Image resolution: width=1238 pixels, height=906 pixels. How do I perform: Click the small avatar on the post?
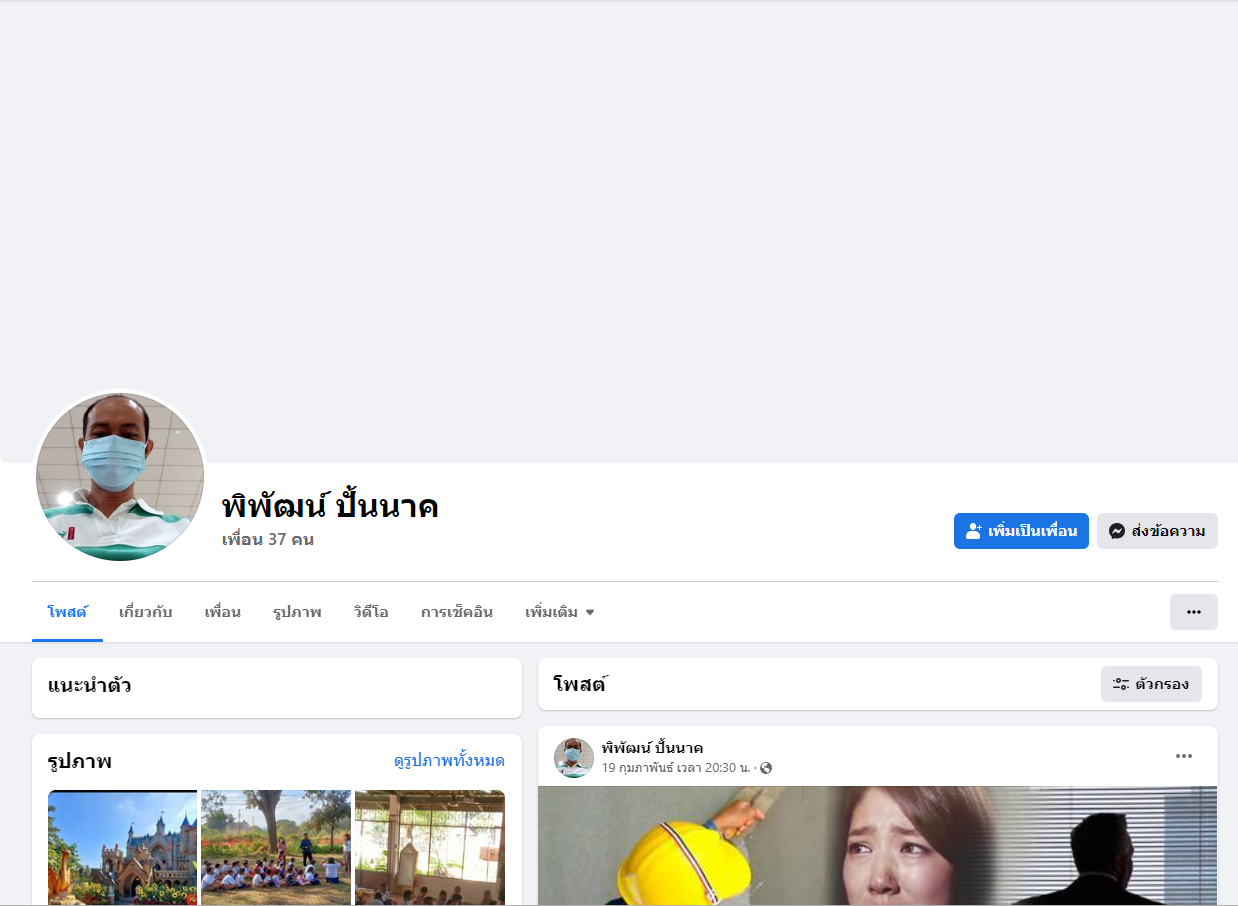[x=574, y=758]
